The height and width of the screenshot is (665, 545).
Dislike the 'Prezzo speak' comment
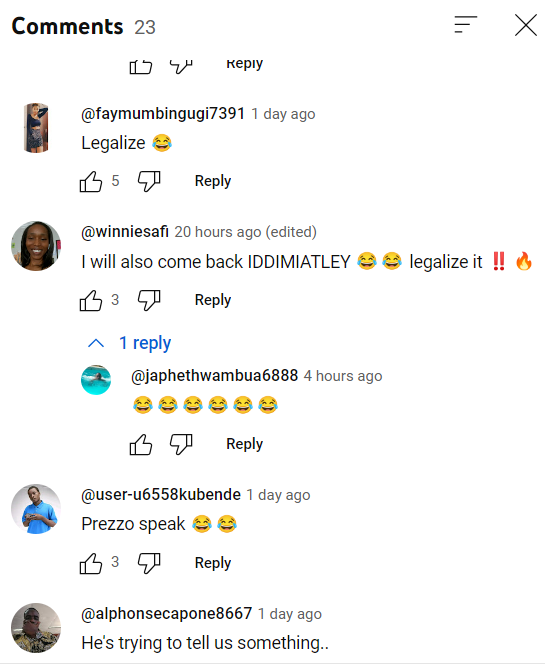[149, 563]
